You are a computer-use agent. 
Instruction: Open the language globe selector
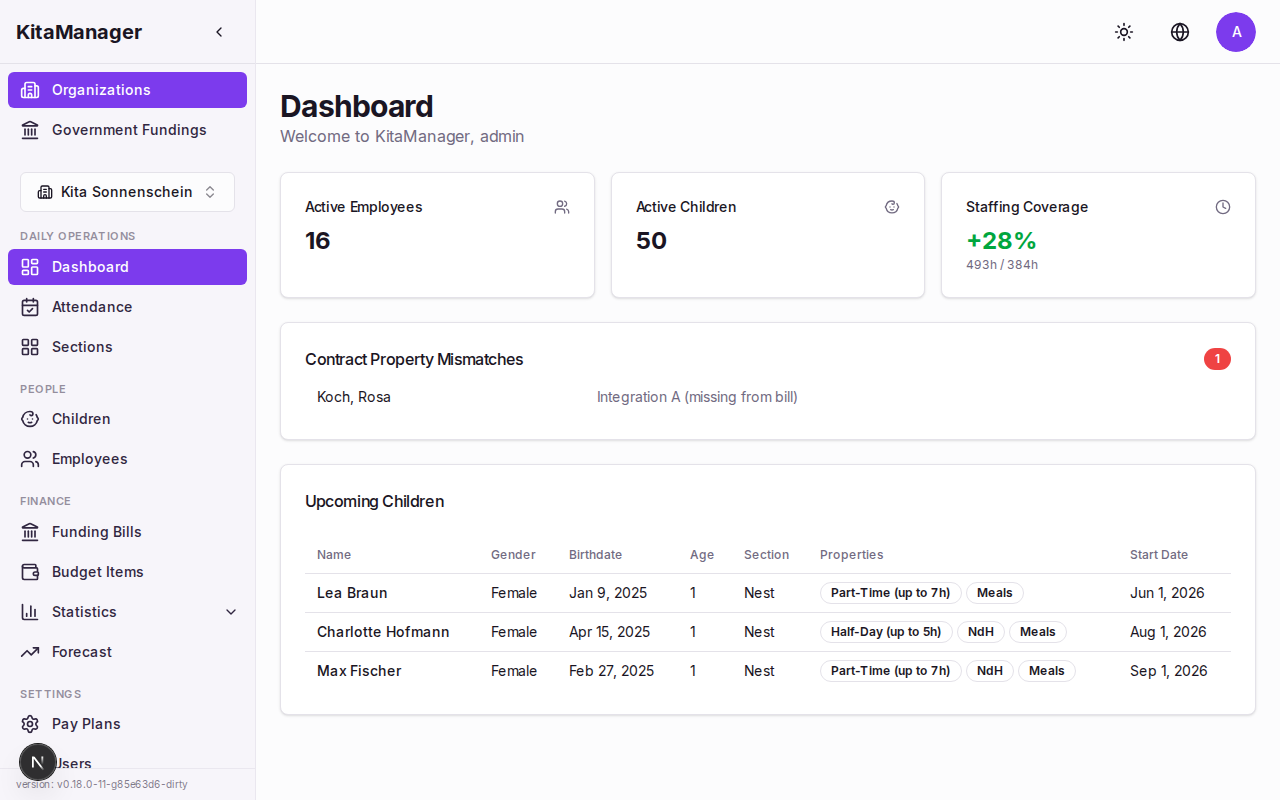[1180, 32]
